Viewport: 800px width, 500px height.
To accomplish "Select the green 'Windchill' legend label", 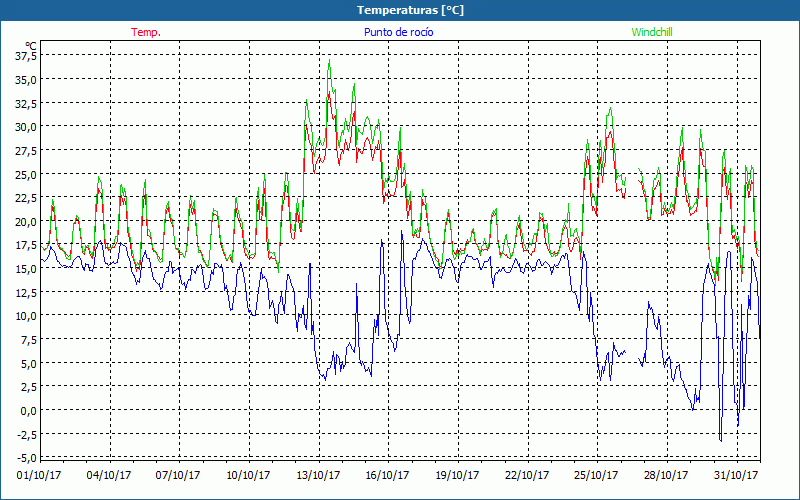I will tap(652, 32).
